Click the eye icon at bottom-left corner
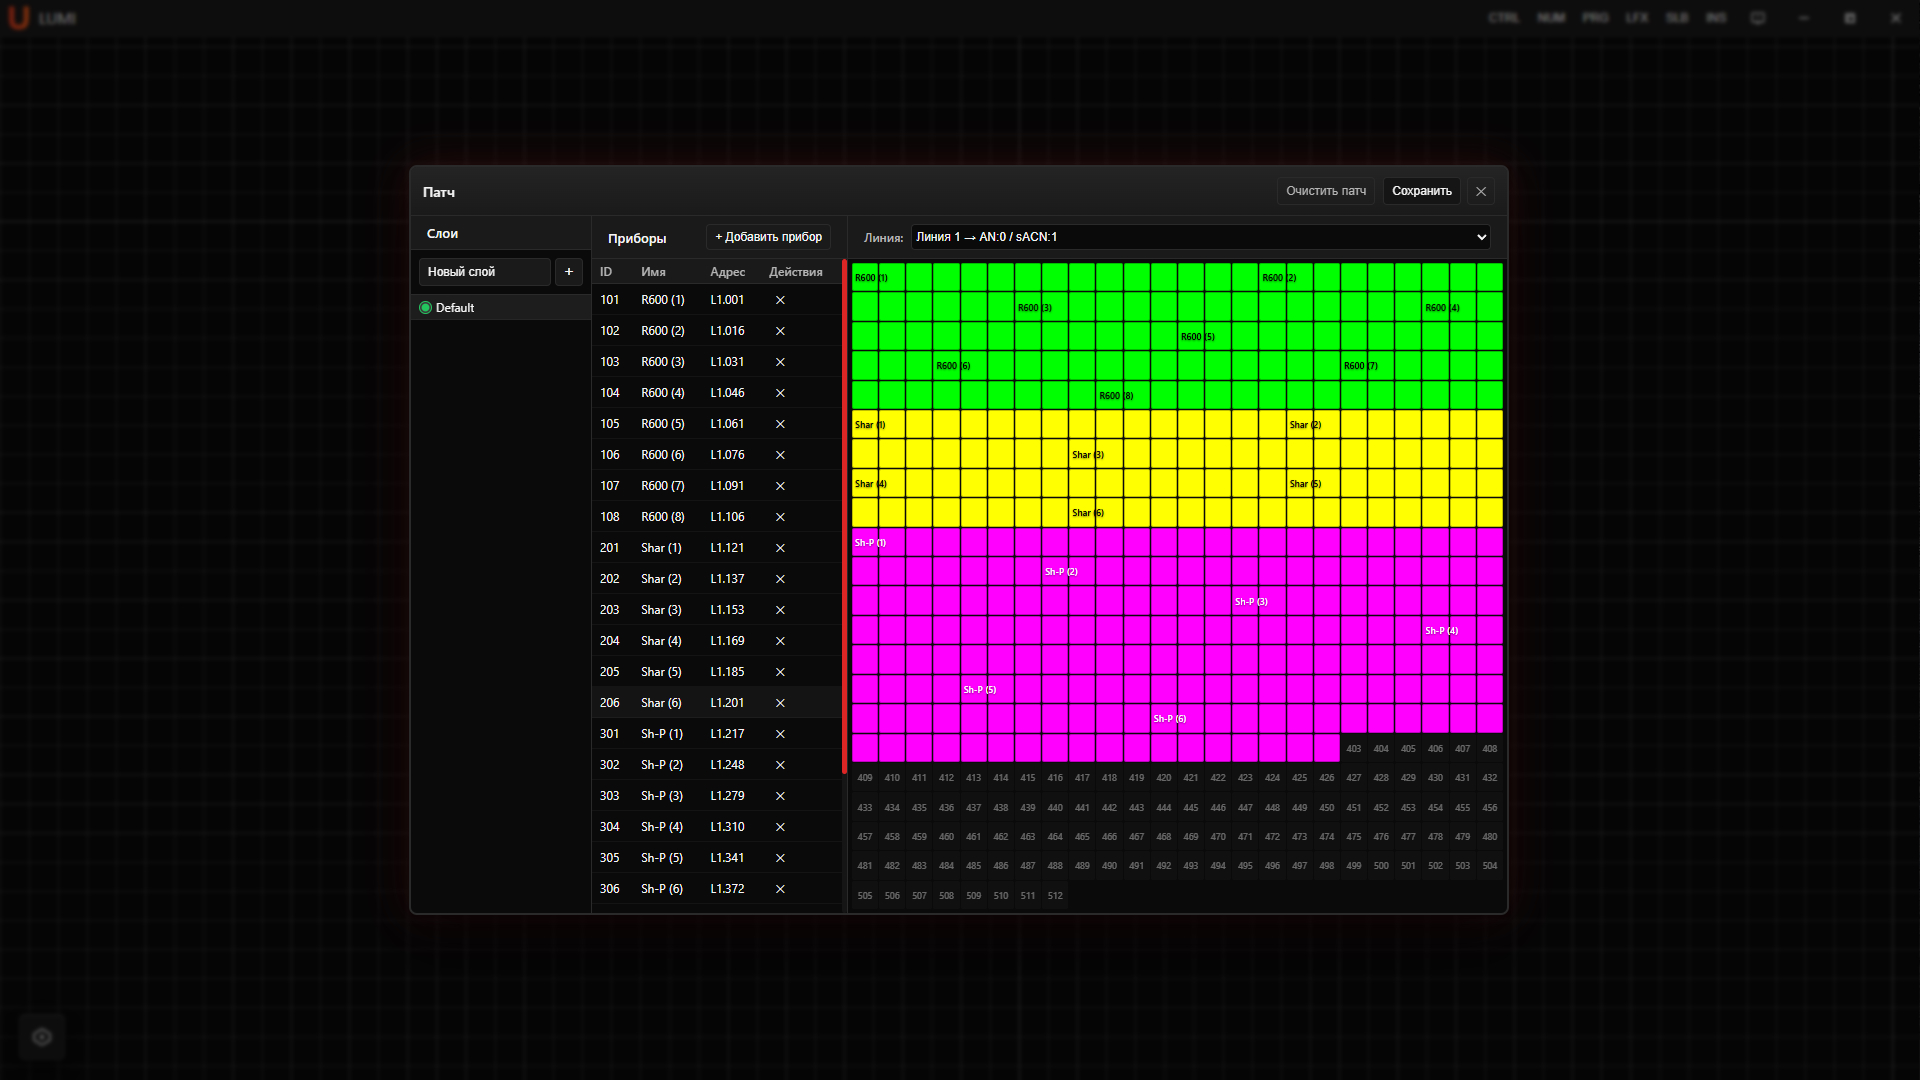 42,1037
